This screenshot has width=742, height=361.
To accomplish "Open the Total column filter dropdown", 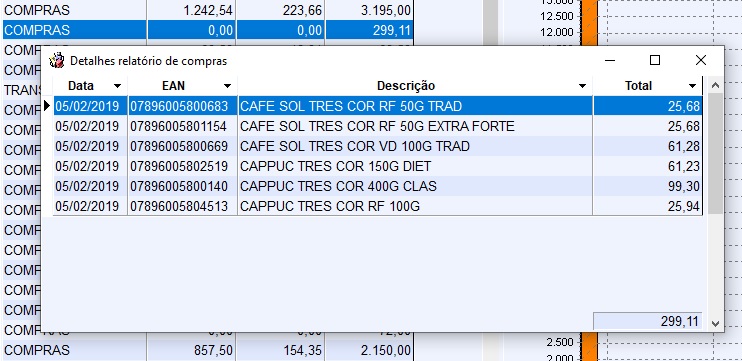I will coord(692,86).
